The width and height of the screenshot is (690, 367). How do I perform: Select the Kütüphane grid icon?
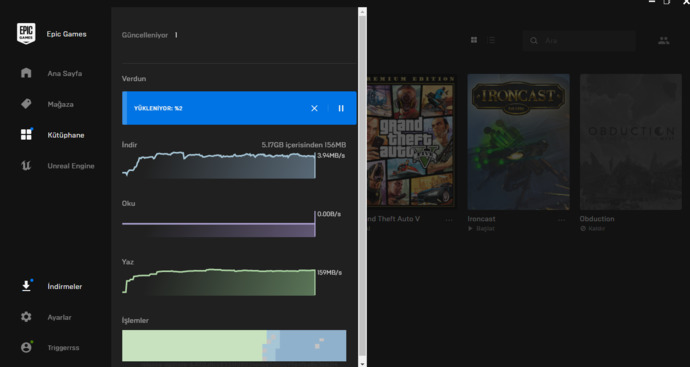pyautogui.click(x=26, y=135)
